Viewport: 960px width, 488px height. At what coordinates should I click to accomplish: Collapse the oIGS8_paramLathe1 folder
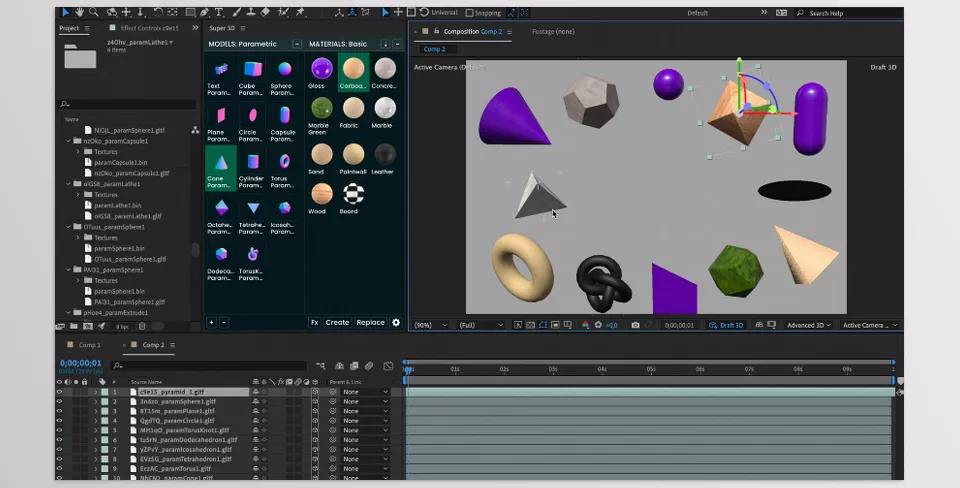coord(69,184)
